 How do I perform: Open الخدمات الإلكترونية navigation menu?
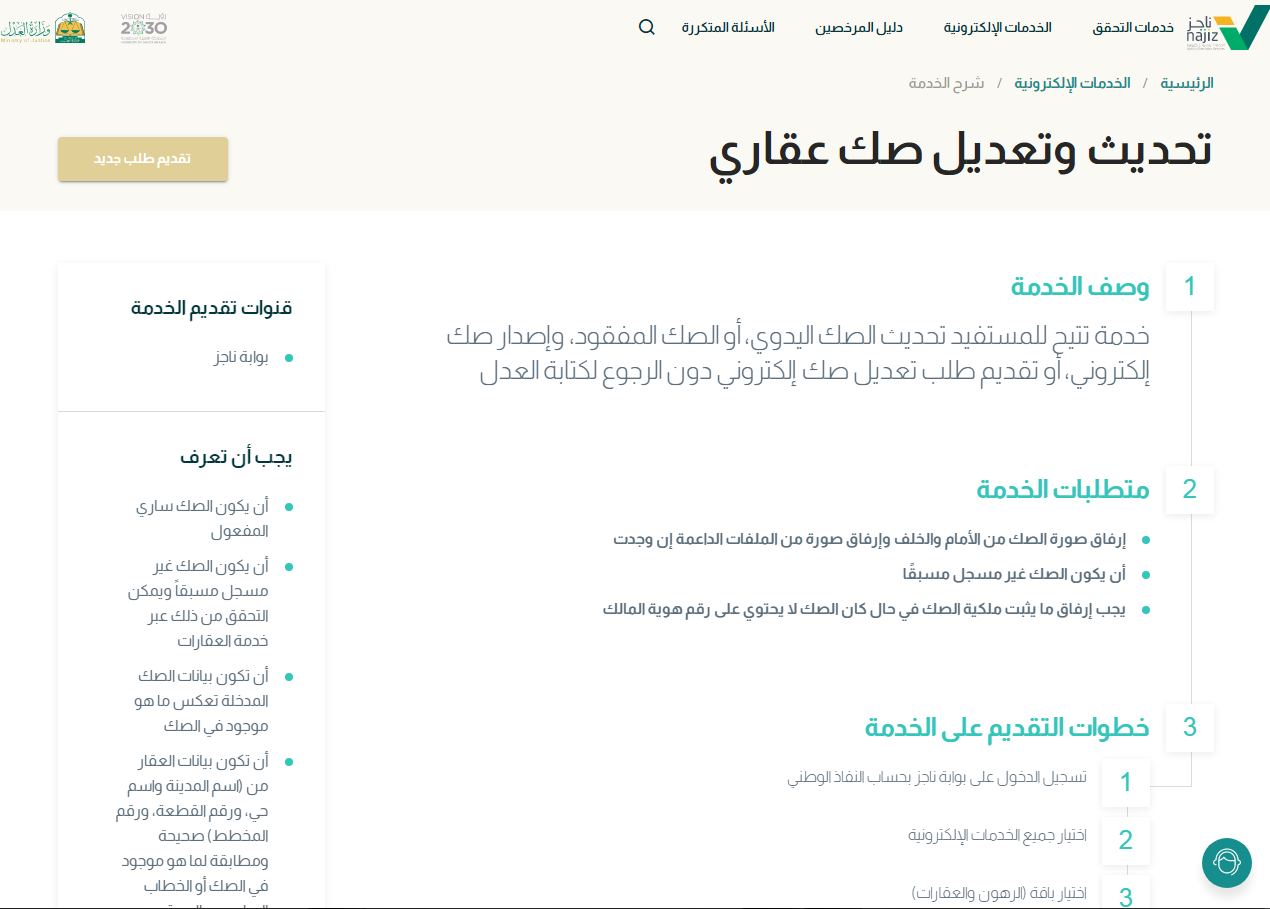998,27
